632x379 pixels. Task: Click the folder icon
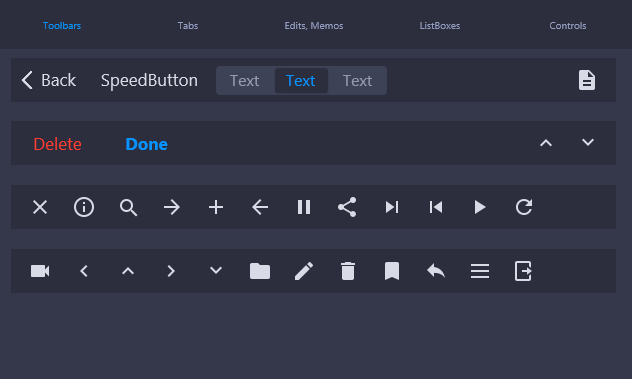coord(260,271)
